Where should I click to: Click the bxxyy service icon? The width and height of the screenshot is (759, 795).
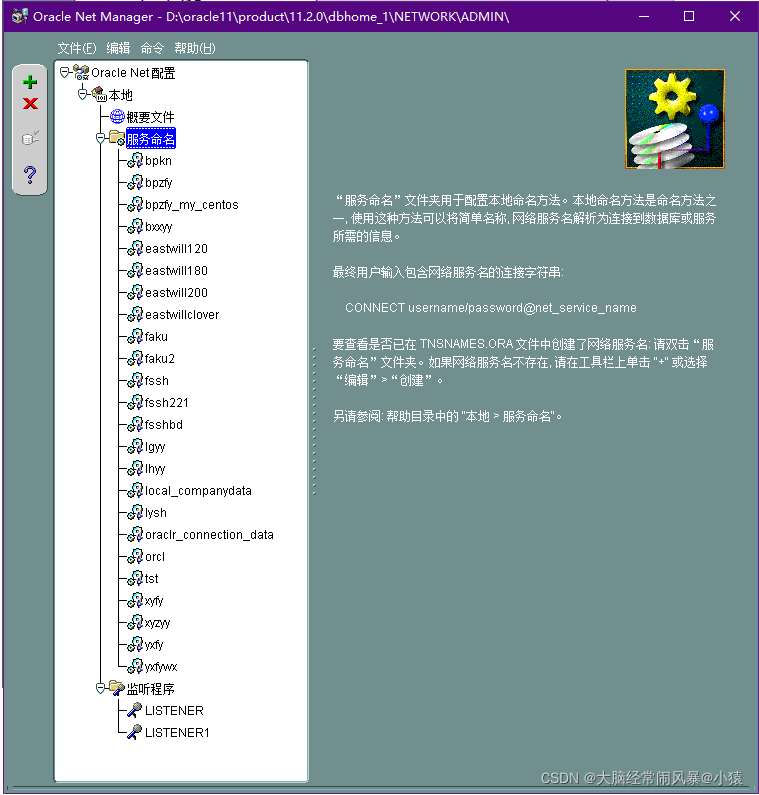point(135,227)
